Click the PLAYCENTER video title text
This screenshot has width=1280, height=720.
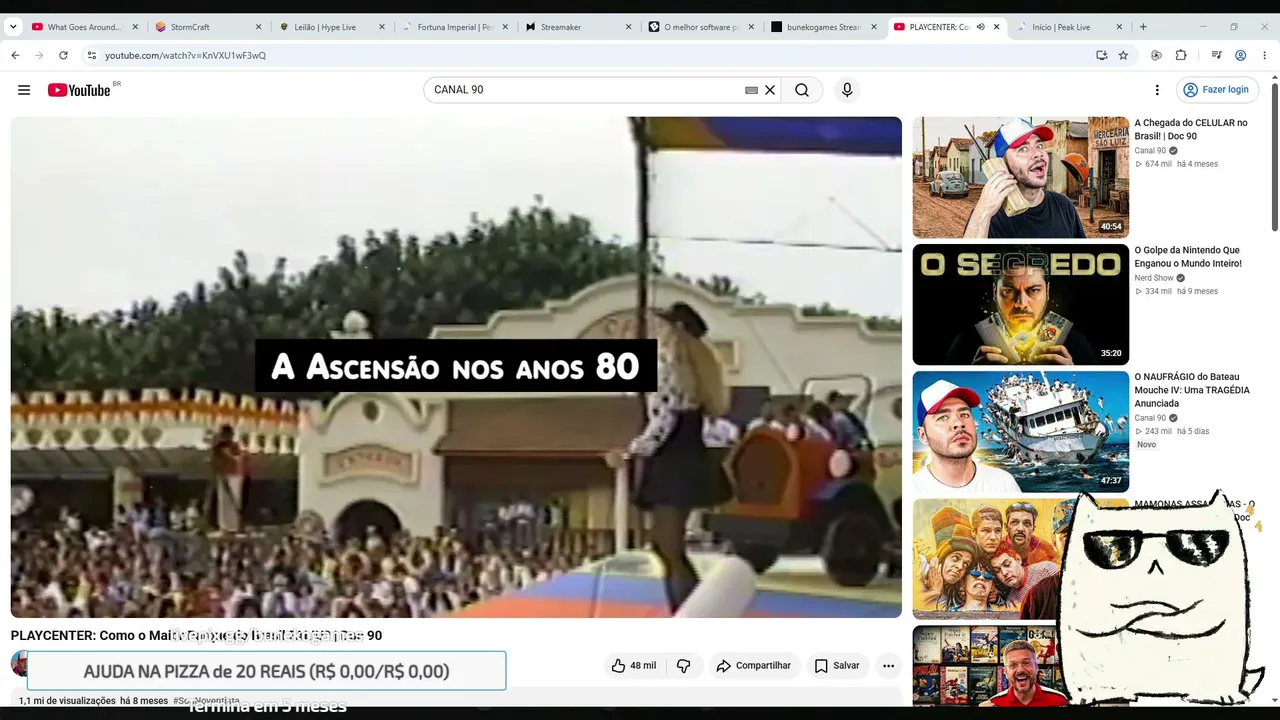[196, 635]
